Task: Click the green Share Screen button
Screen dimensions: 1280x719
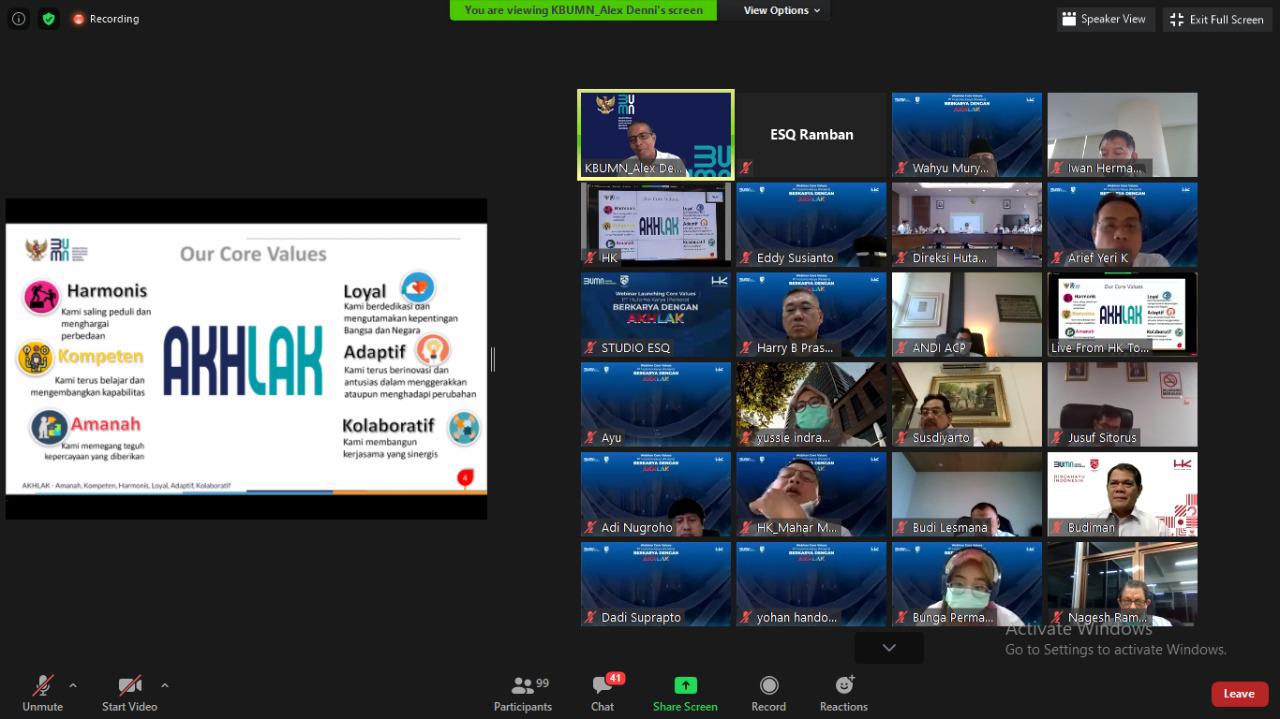Action: (x=685, y=693)
